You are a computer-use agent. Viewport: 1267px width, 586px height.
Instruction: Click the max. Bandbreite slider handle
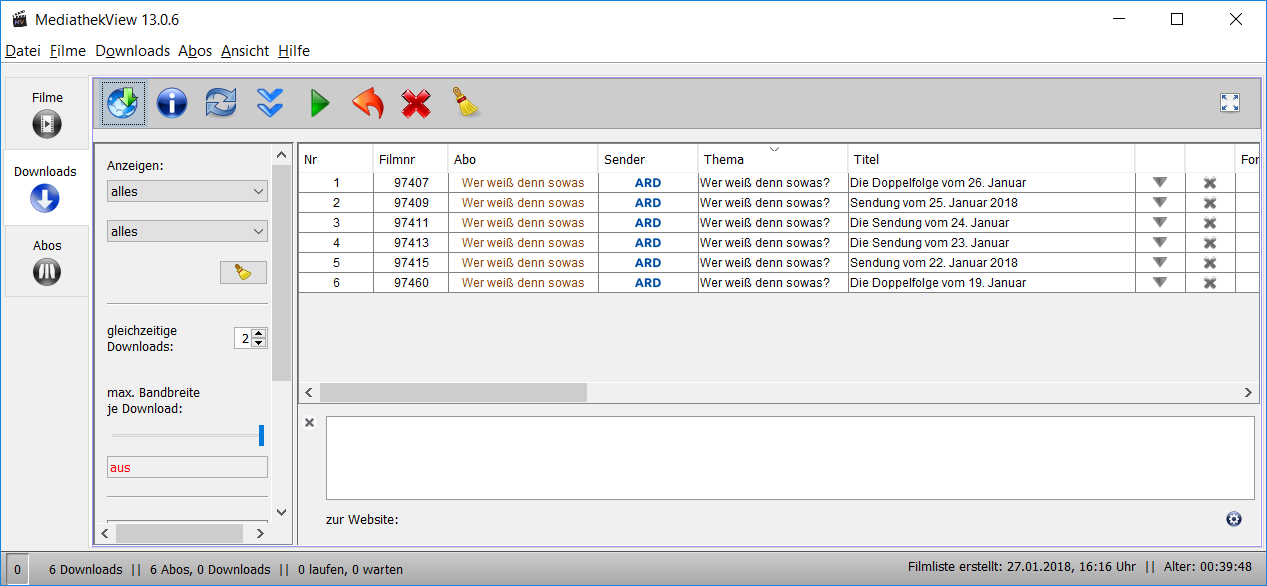pos(261,435)
